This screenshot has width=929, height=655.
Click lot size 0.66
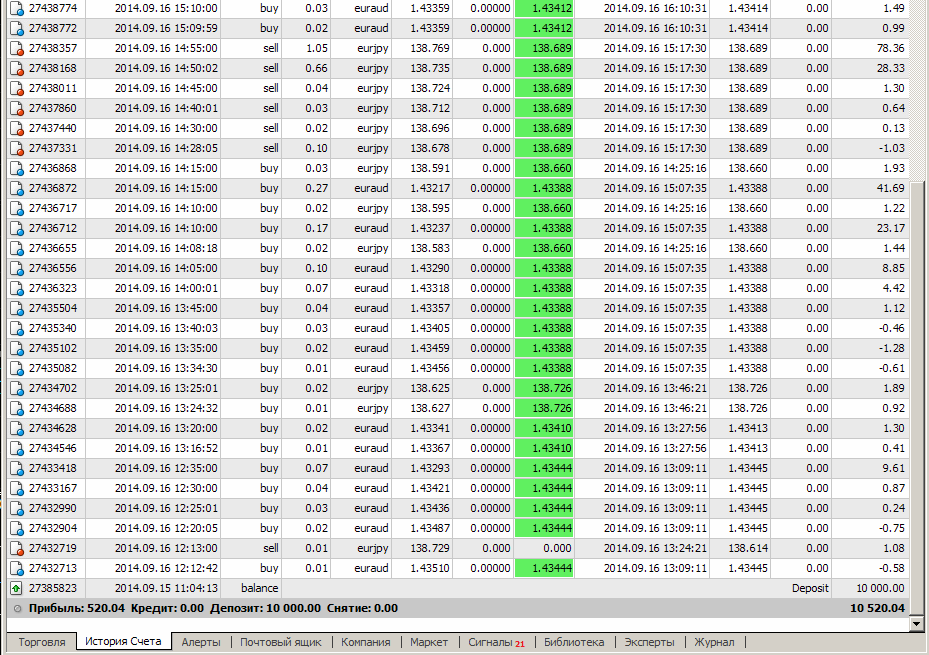click(316, 68)
